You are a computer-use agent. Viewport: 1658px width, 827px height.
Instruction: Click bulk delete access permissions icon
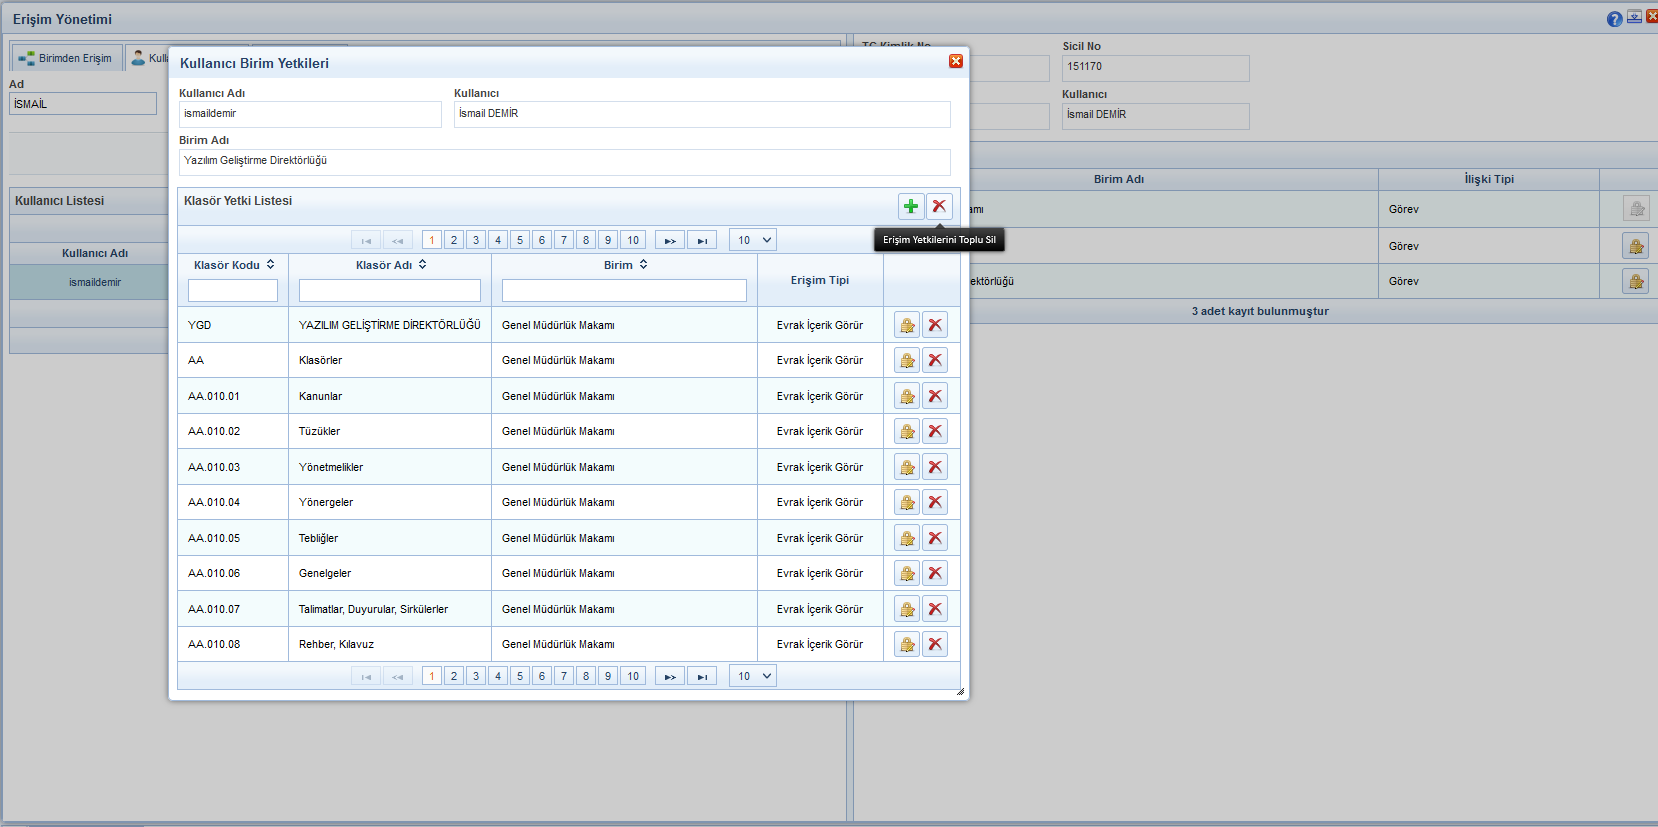point(939,206)
